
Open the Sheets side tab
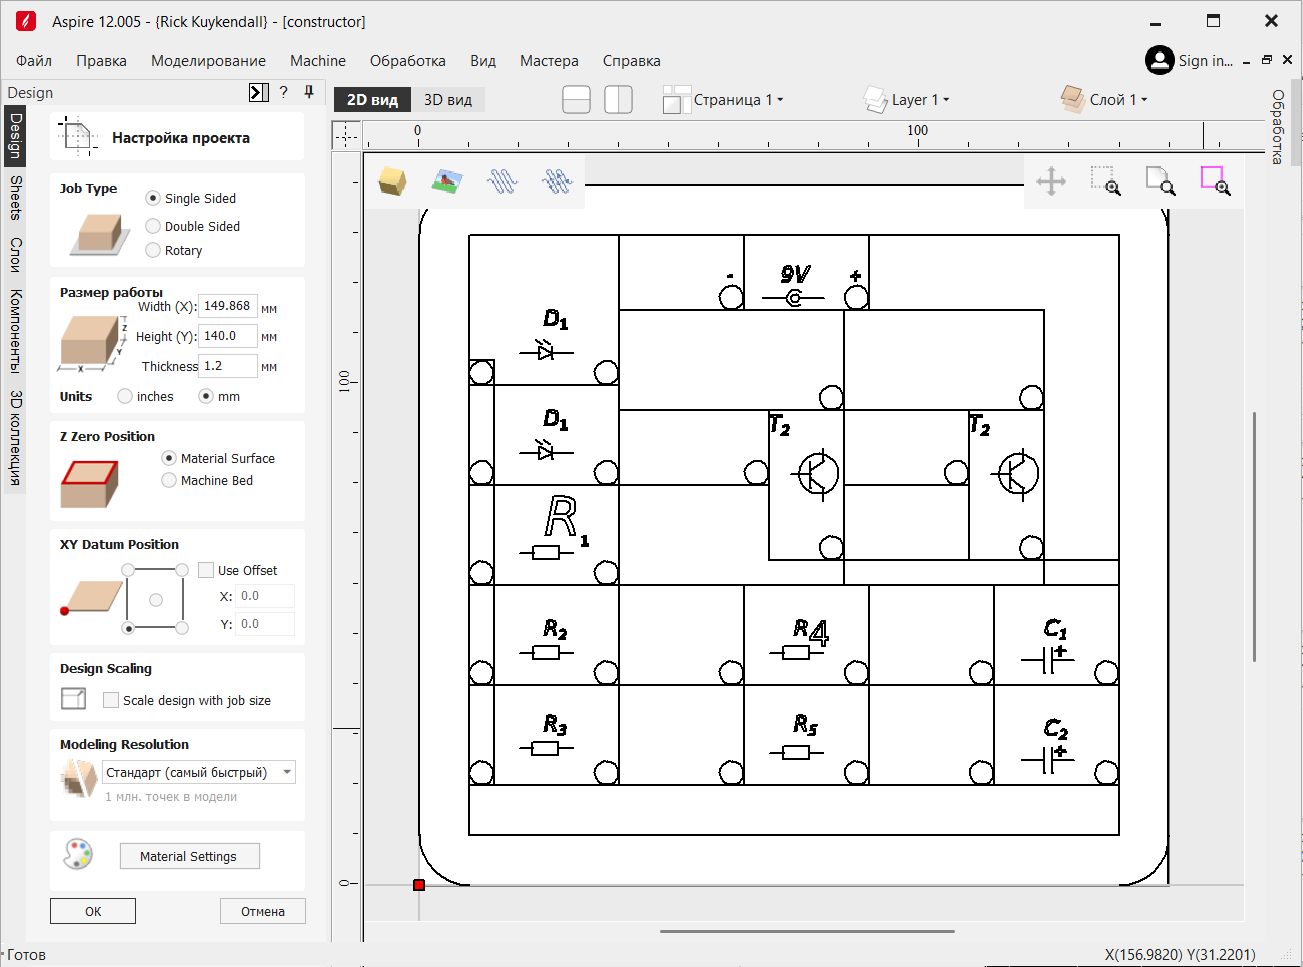tap(15, 197)
